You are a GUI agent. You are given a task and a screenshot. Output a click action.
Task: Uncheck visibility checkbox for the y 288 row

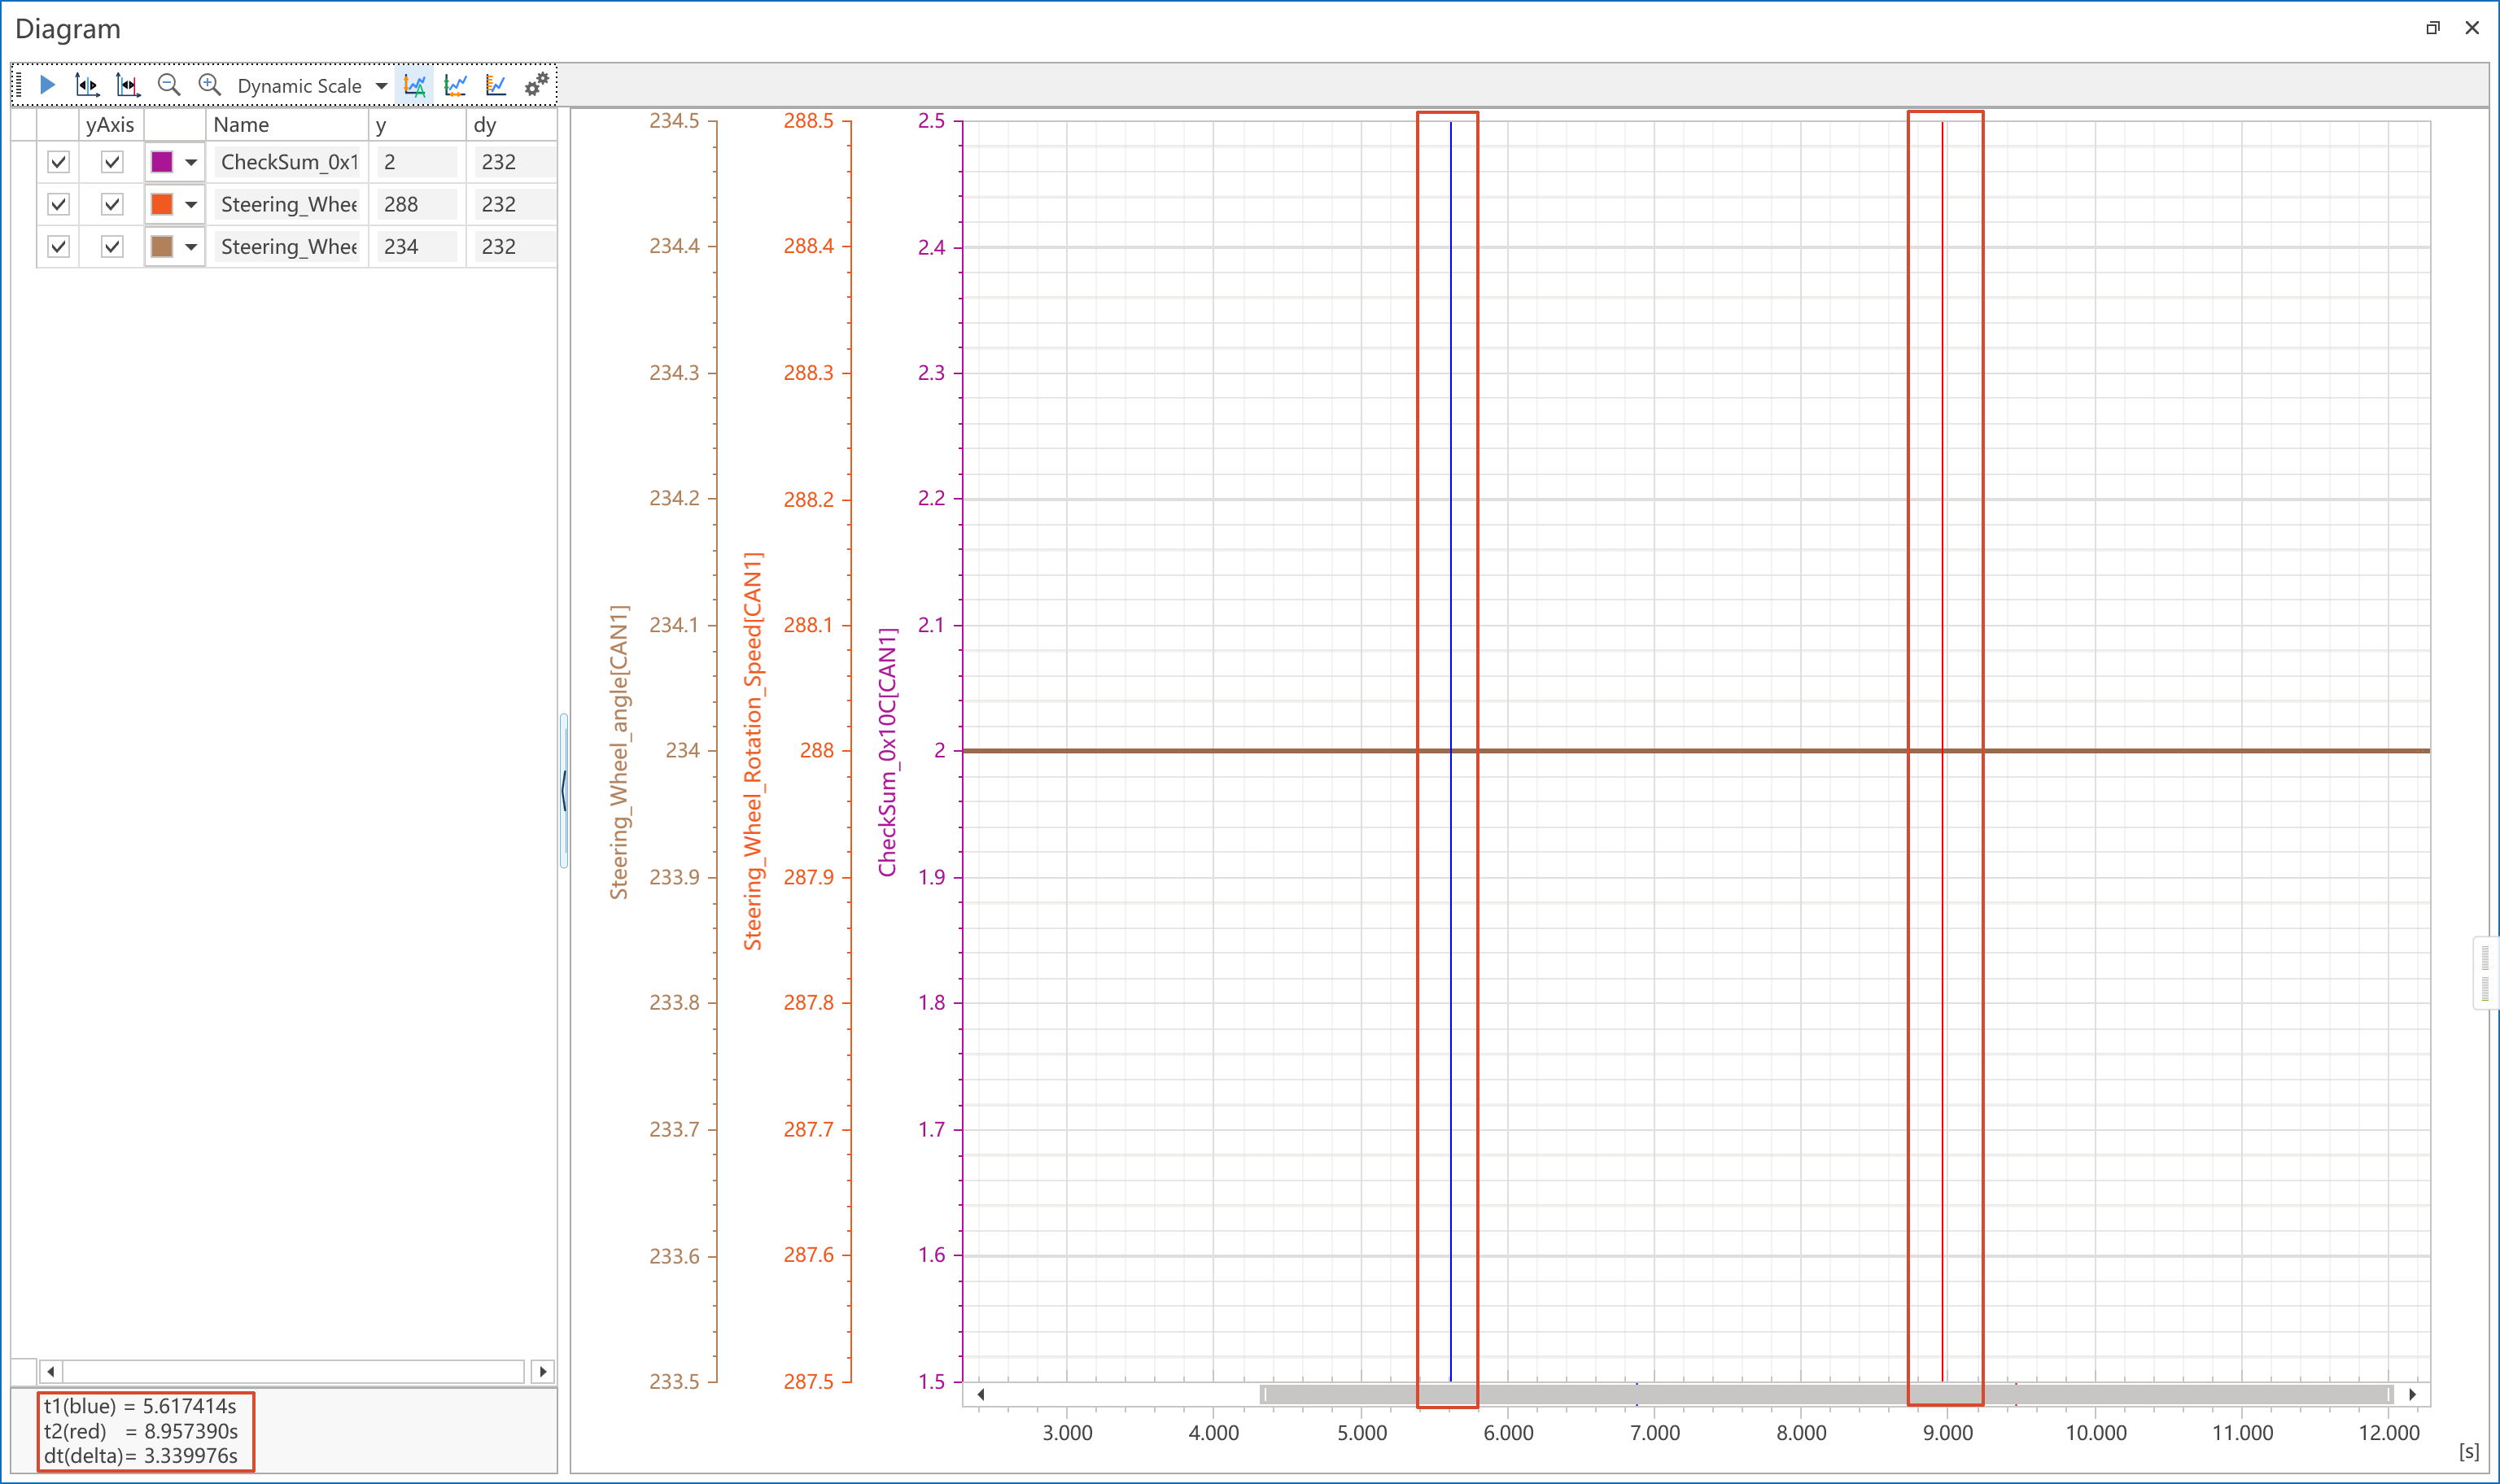[59, 204]
